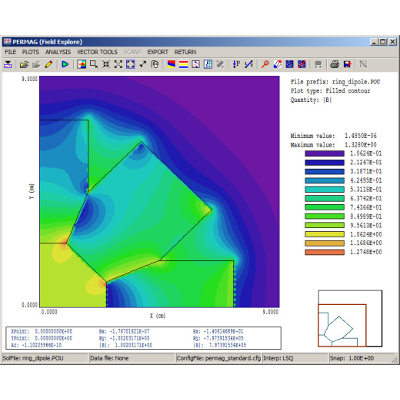
Task: Click the blue diagonal line scan icon
Action: click(249, 64)
